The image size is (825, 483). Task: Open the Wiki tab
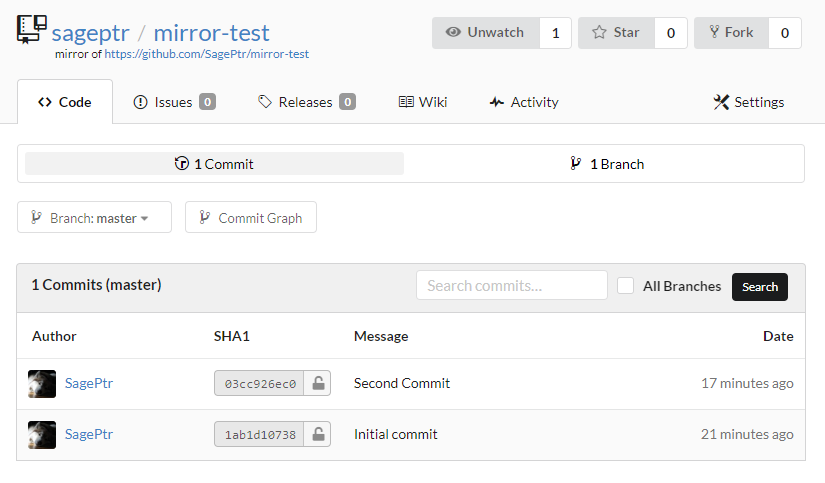(x=423, y=102)
